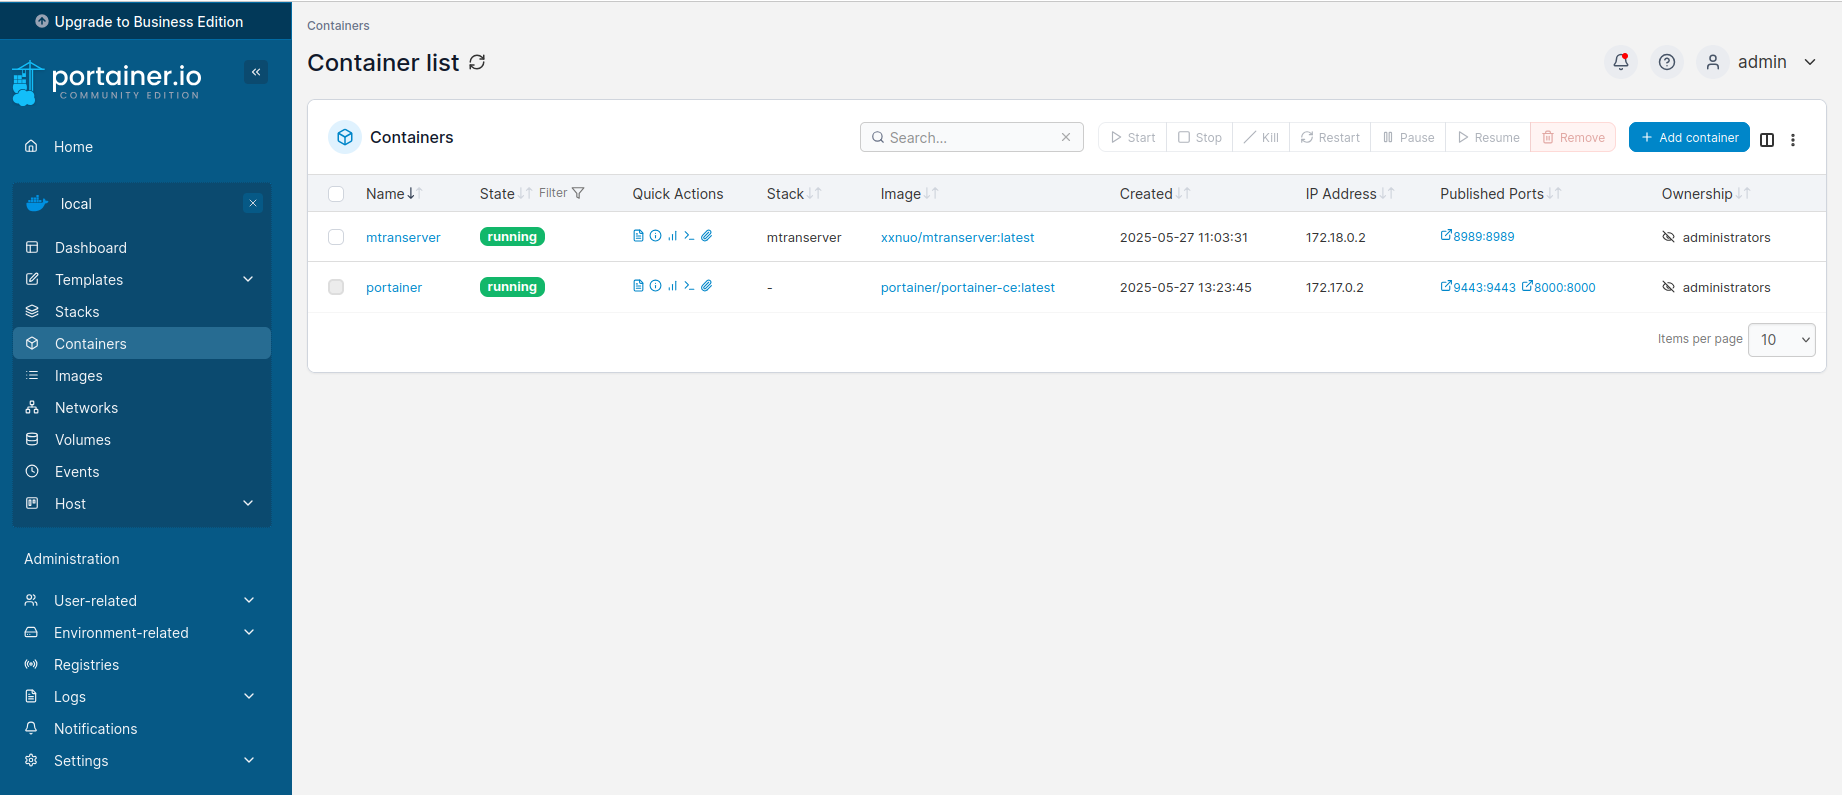Select the portainer container checkbox

336,287
